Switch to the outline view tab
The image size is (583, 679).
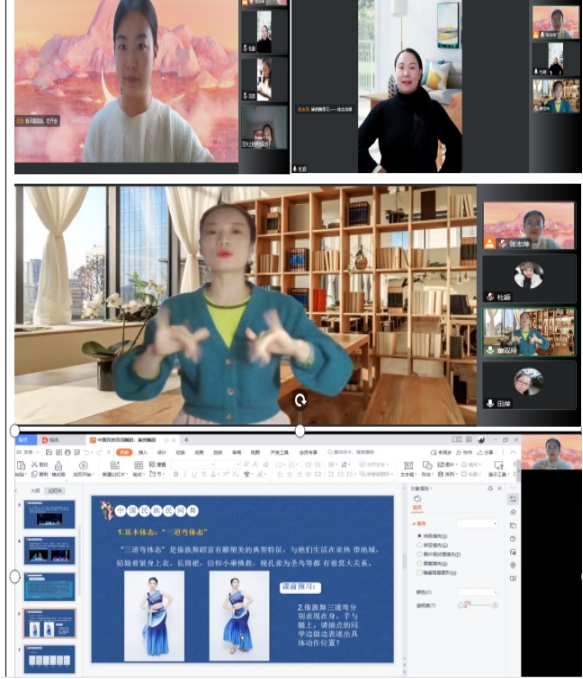(35, 491)
